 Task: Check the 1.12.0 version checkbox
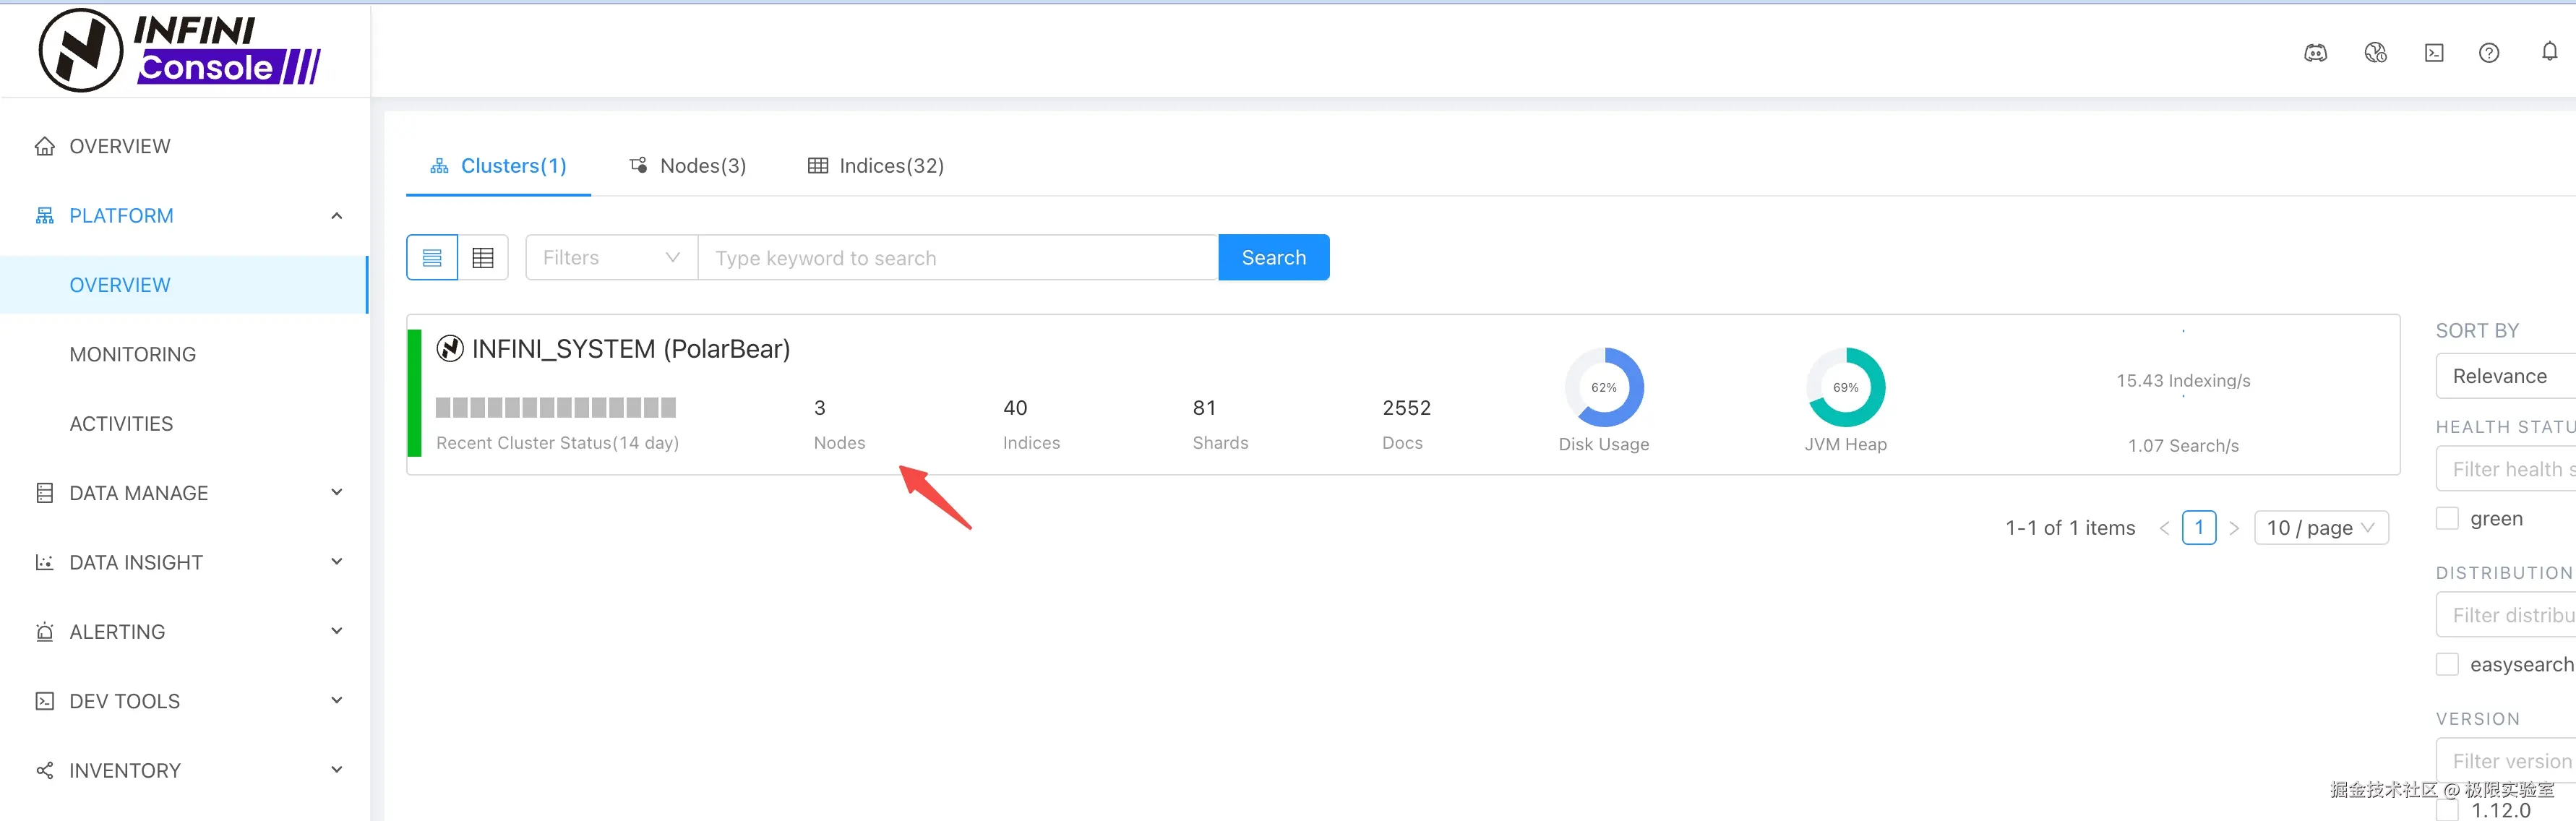(x=2447, y=810)
